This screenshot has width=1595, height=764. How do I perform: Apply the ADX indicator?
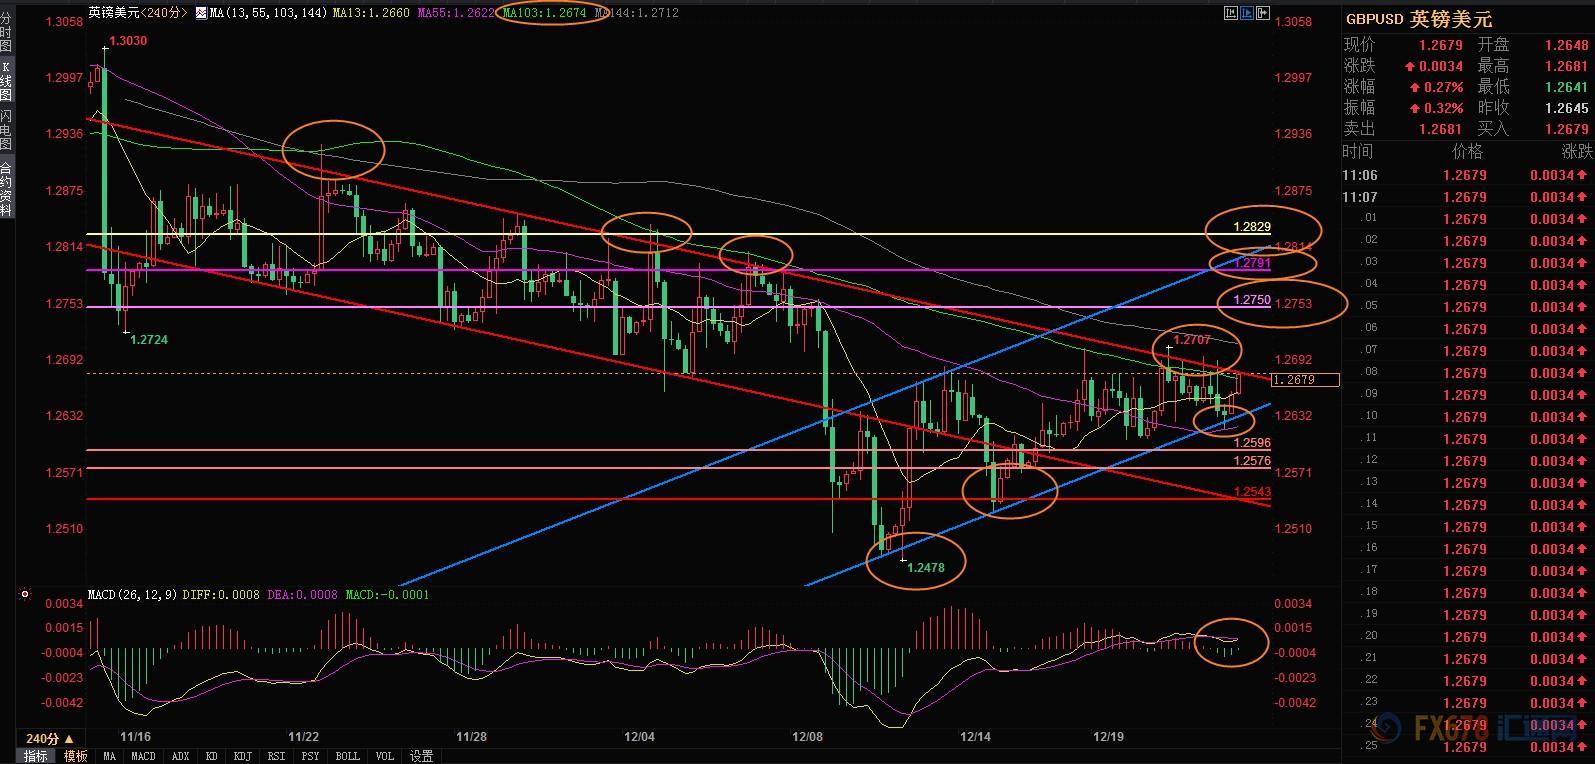point(180,756)
